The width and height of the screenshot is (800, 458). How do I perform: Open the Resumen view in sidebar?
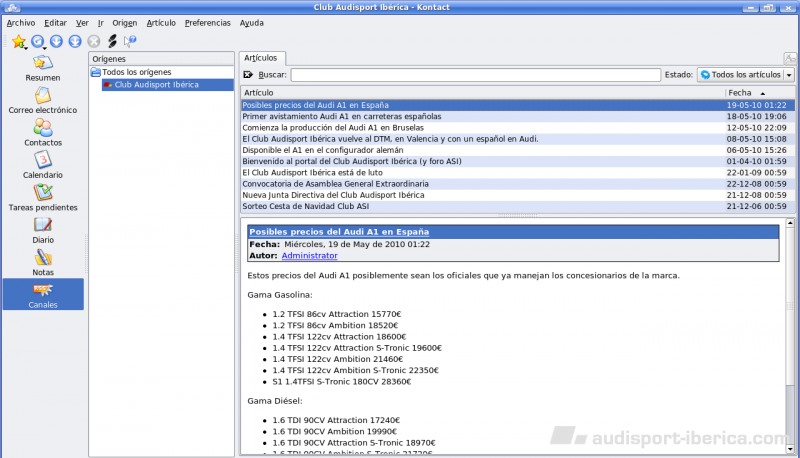[43, 67]
